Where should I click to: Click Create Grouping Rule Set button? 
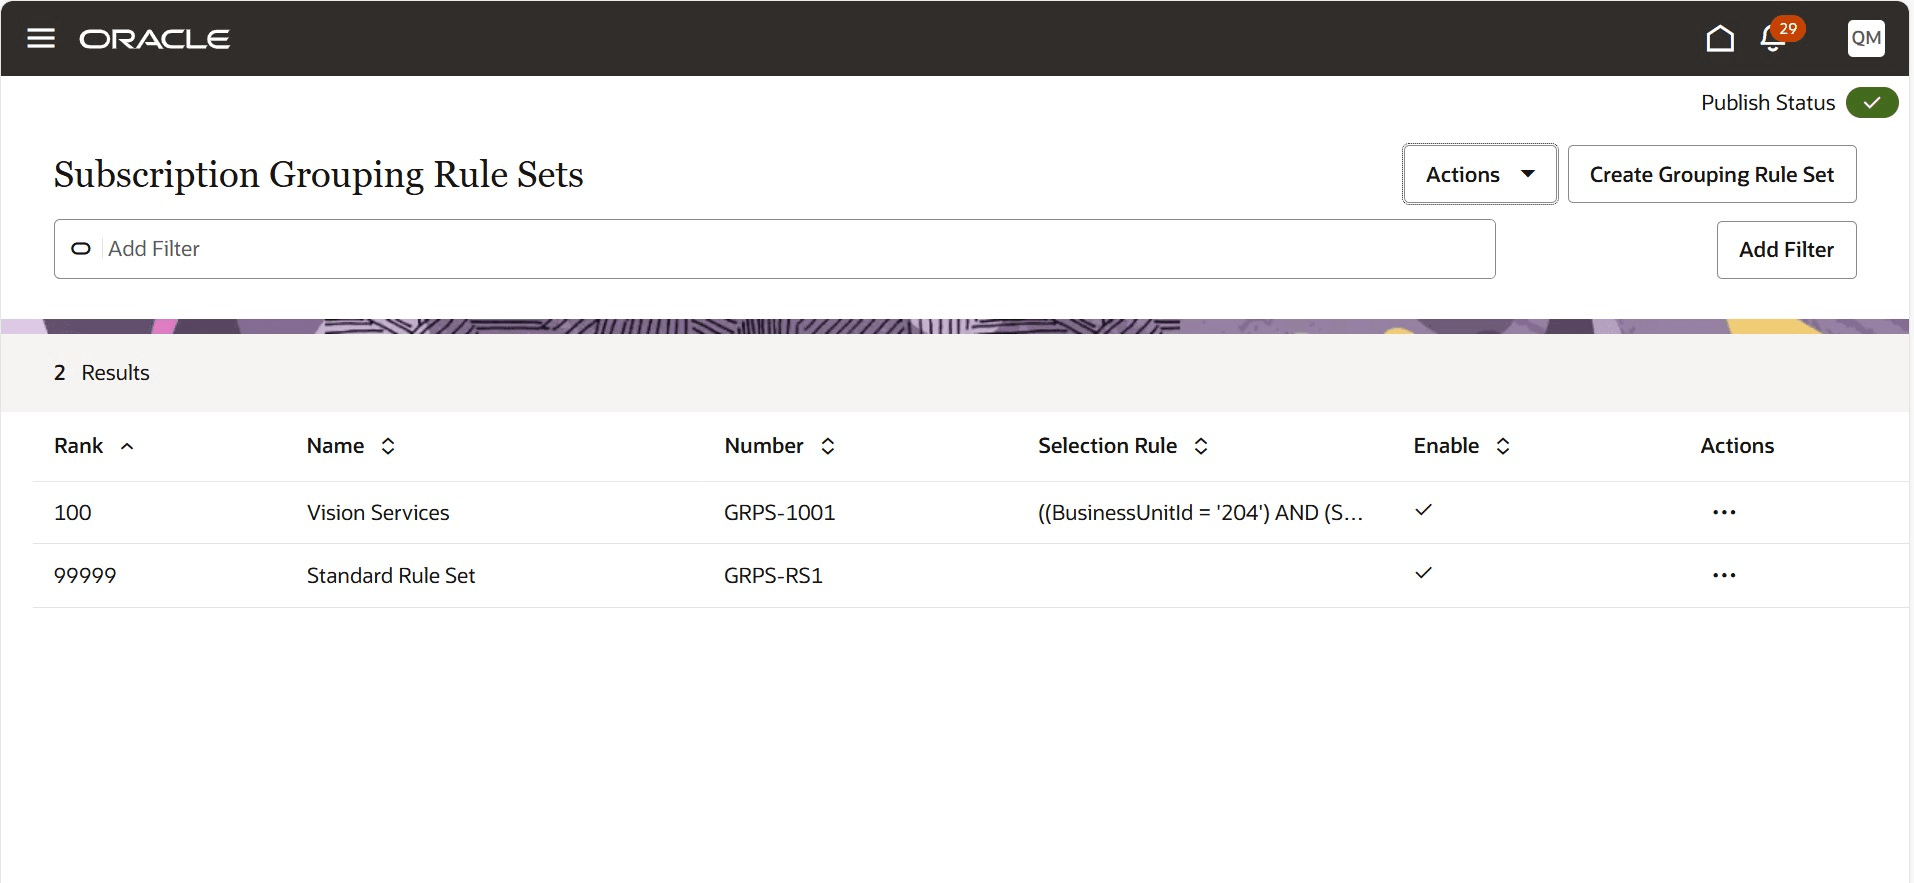pyautogui.click(x=1711, y=174)
